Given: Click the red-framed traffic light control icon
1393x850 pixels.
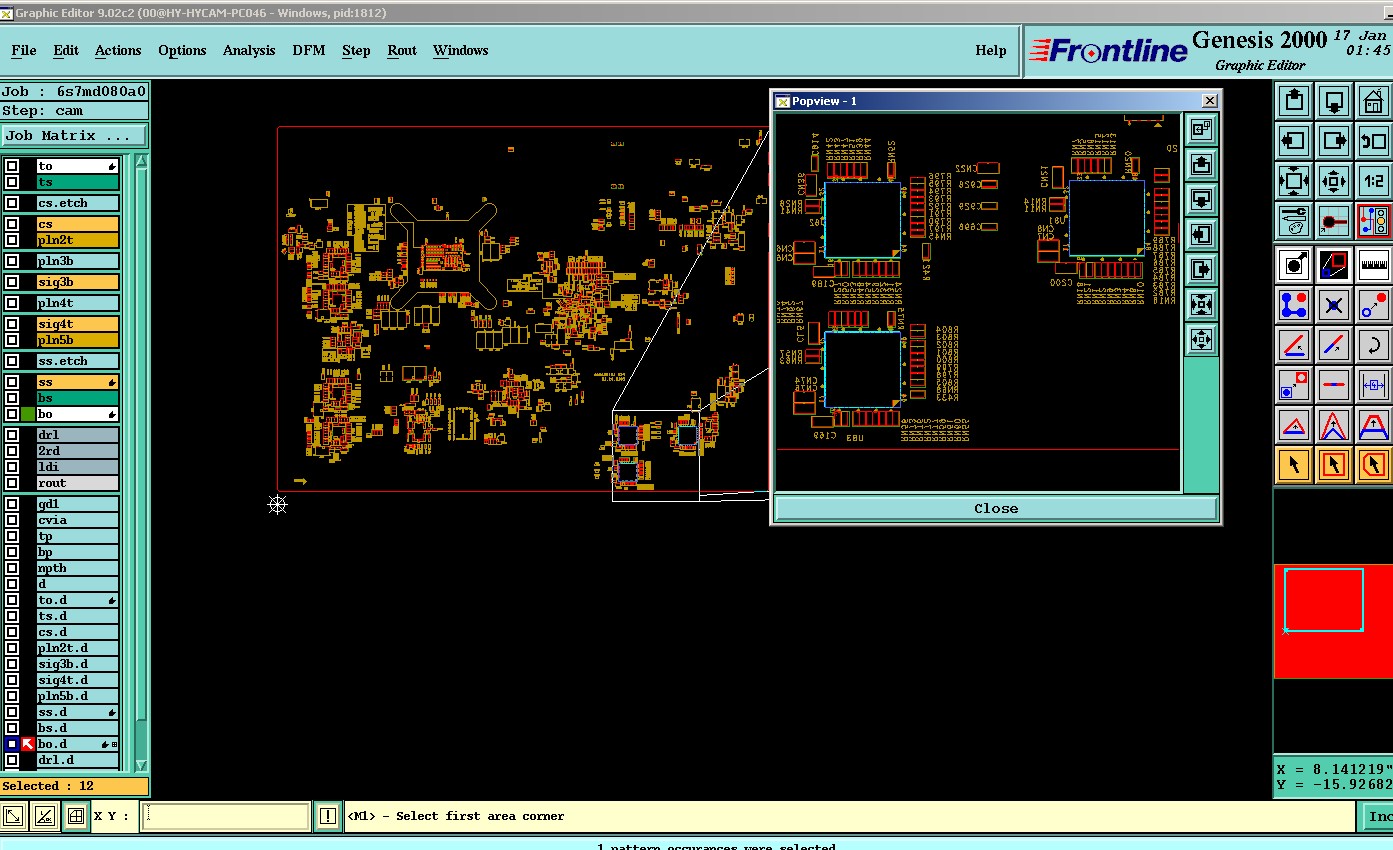Looking at the screenshot, I should coord(1374,221).
